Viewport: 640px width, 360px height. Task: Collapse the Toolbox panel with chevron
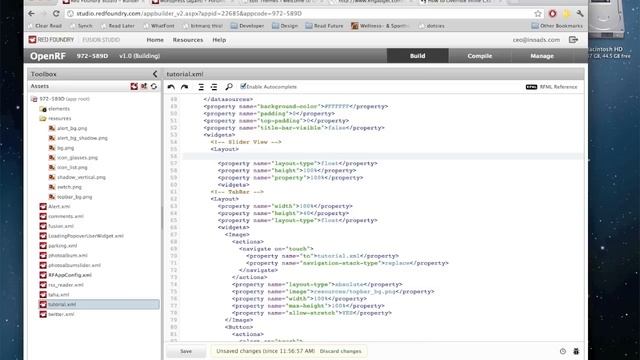[x=155, y=74]
